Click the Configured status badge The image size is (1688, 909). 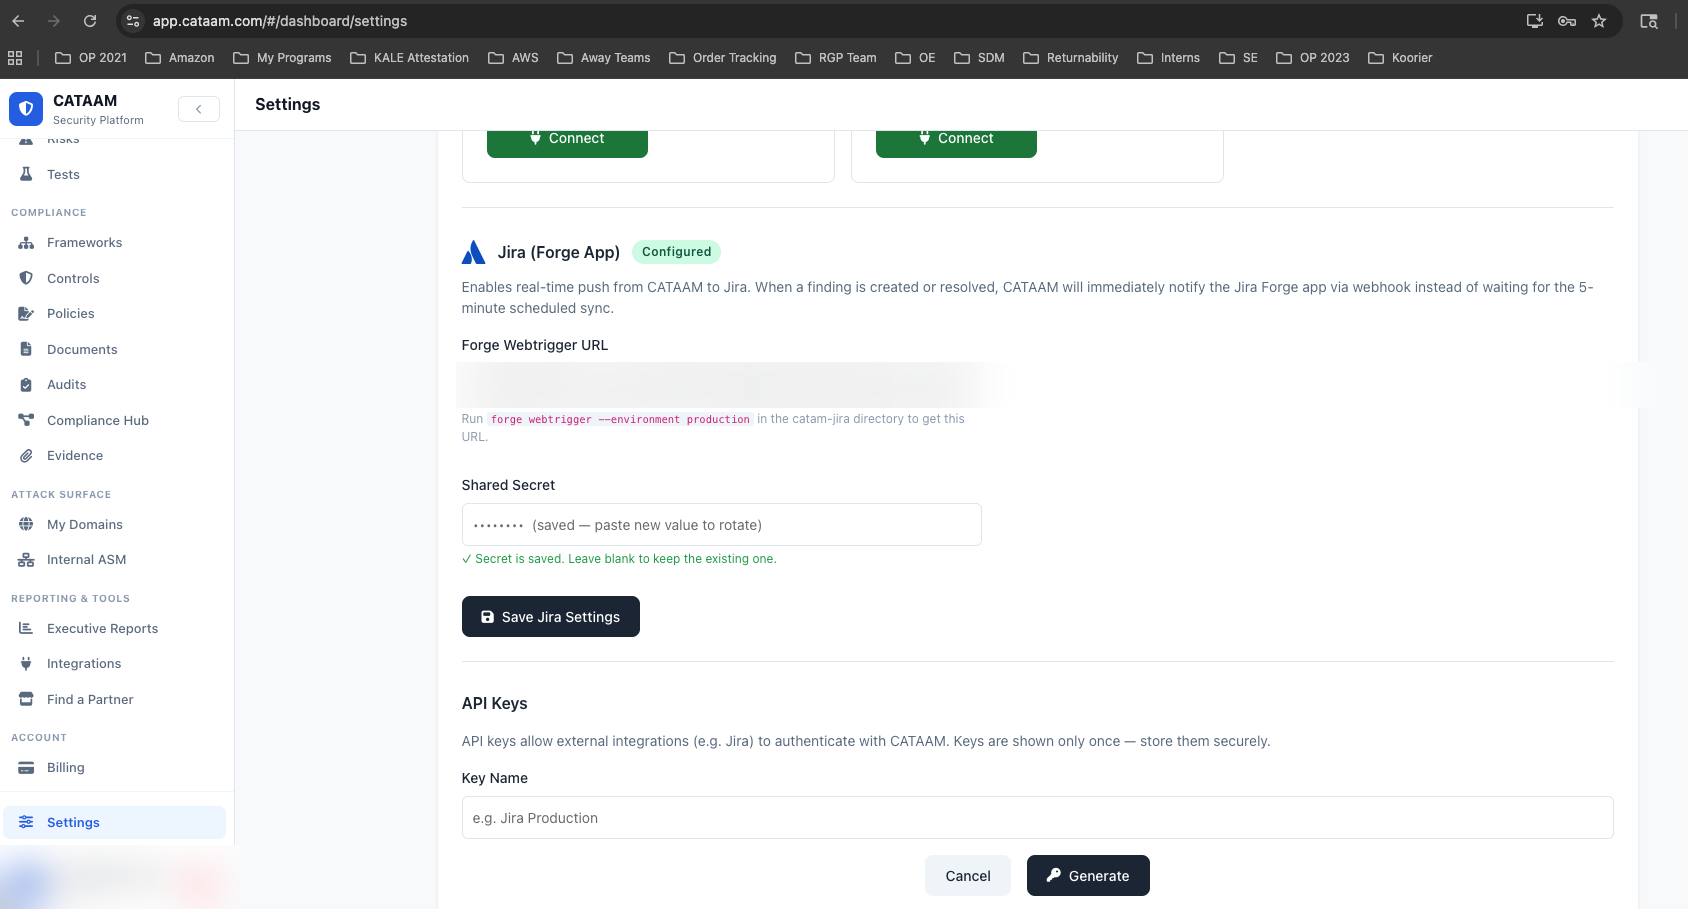676,252
